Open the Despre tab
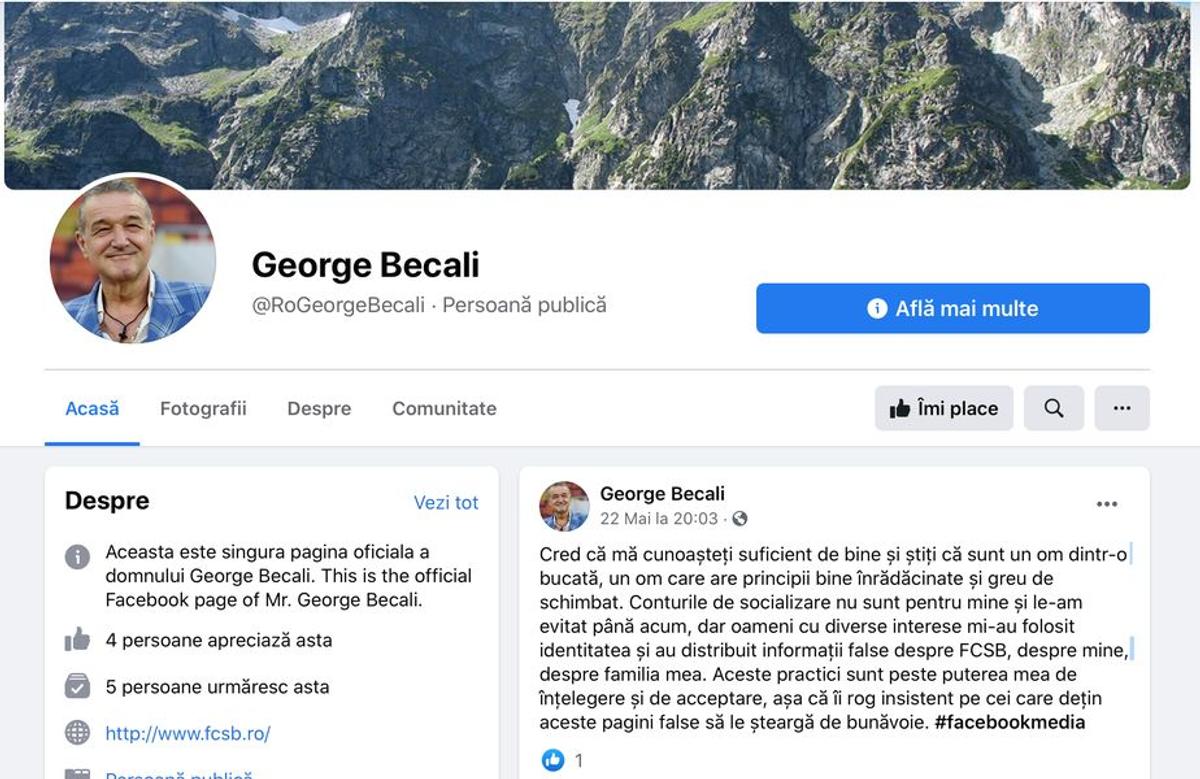This screenshot has height=779, width=1200. pos(319,408)
